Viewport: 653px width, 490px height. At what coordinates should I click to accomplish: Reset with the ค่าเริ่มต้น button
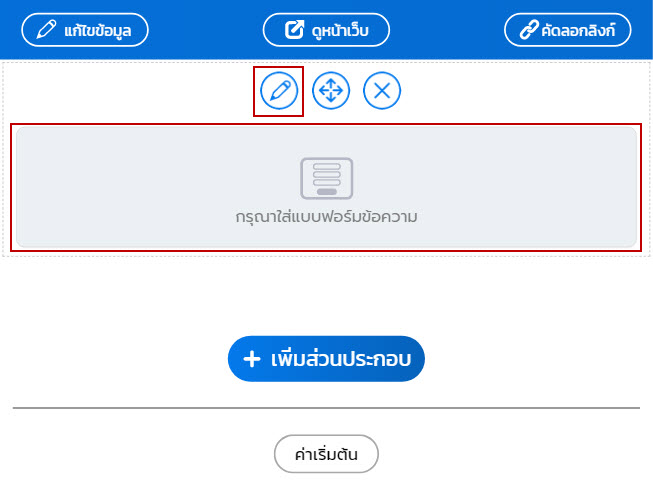pyautogui.click(x=326, y=454)
